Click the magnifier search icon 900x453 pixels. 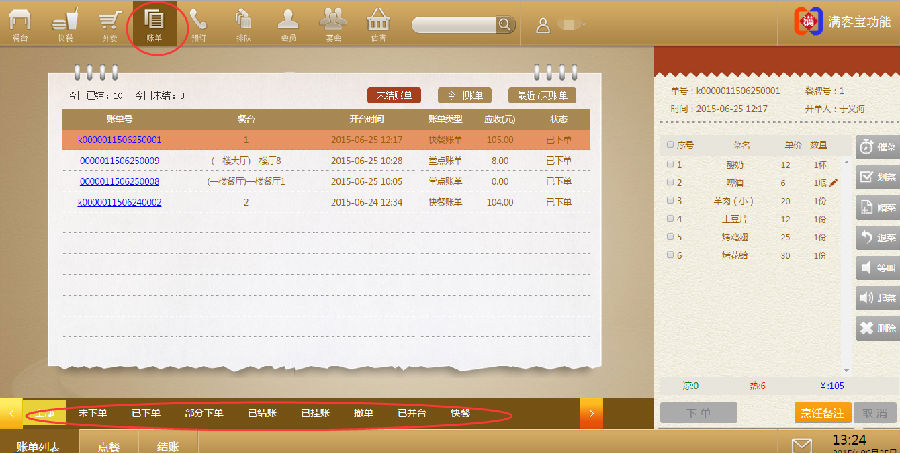coord(505,24)
